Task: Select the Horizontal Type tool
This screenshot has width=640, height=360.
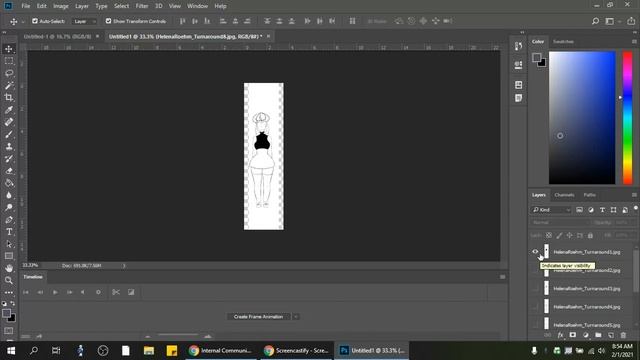Action: 9,232
